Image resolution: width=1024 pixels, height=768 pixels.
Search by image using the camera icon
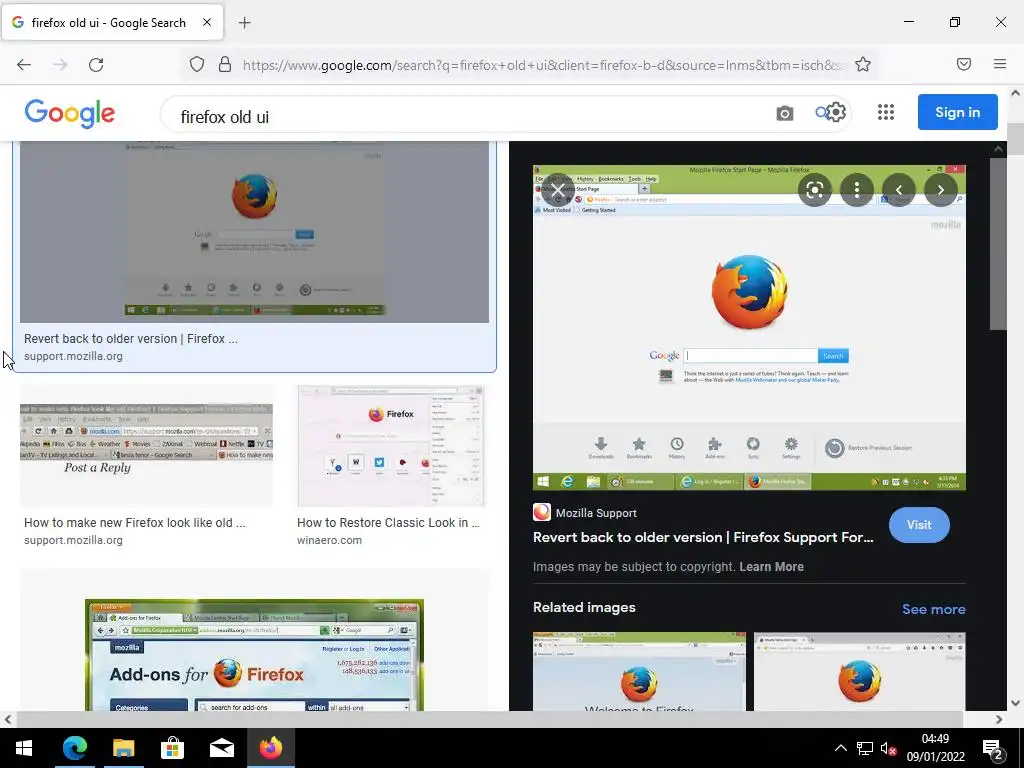(784, 114)
